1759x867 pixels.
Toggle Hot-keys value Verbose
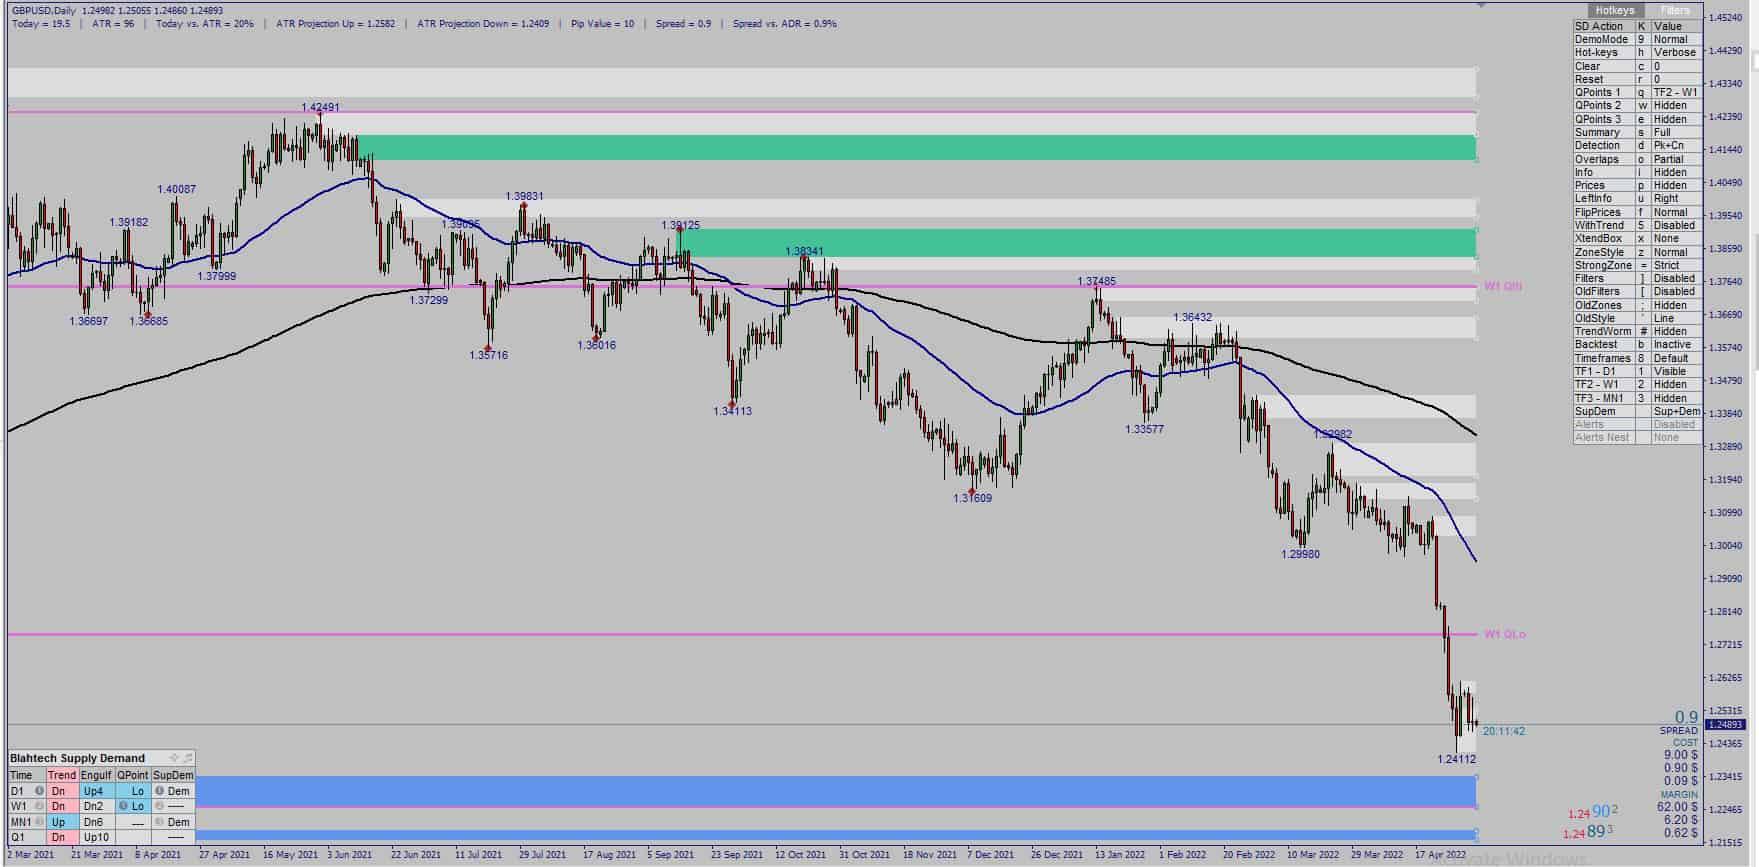(x=1675, y=52)
